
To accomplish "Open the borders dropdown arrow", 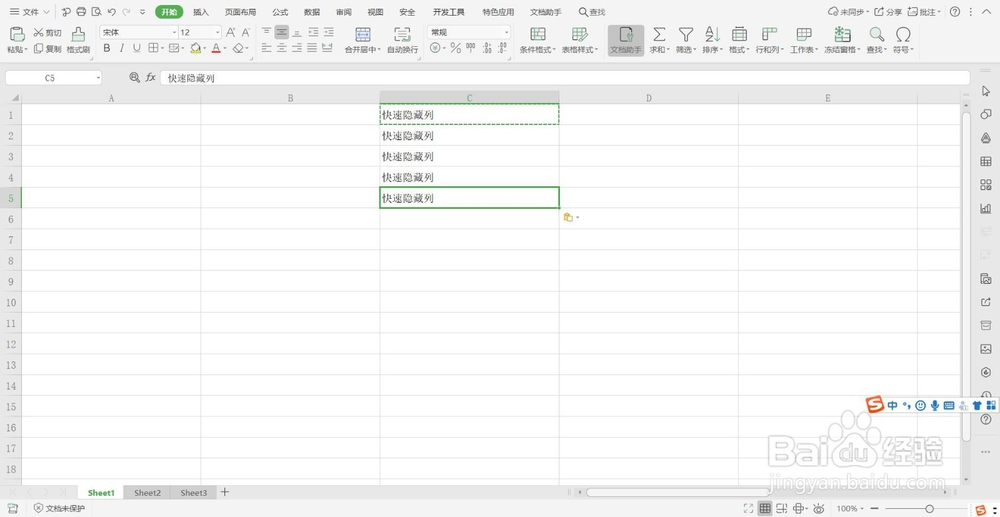I will click(x=163, y=48).
